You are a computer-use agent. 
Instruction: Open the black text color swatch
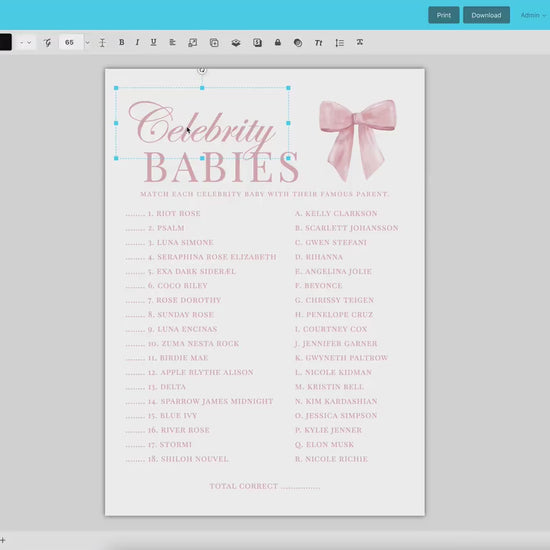pyautogui.click(x=5, y=42)
